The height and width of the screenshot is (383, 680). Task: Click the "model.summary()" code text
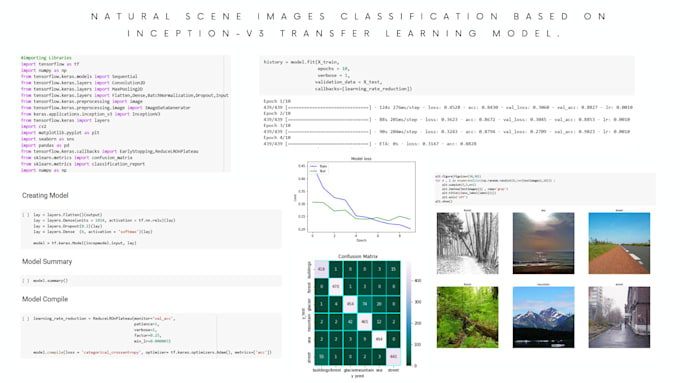click(50, 281)
